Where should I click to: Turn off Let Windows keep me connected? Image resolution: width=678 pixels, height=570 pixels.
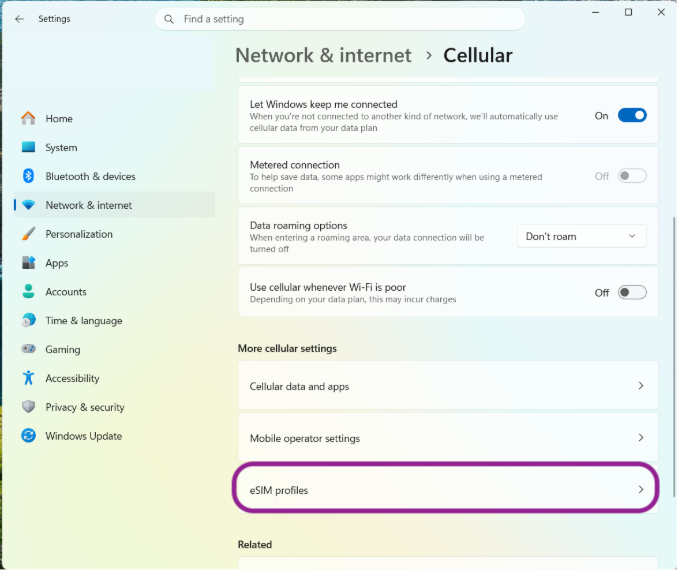pos(632,115)
